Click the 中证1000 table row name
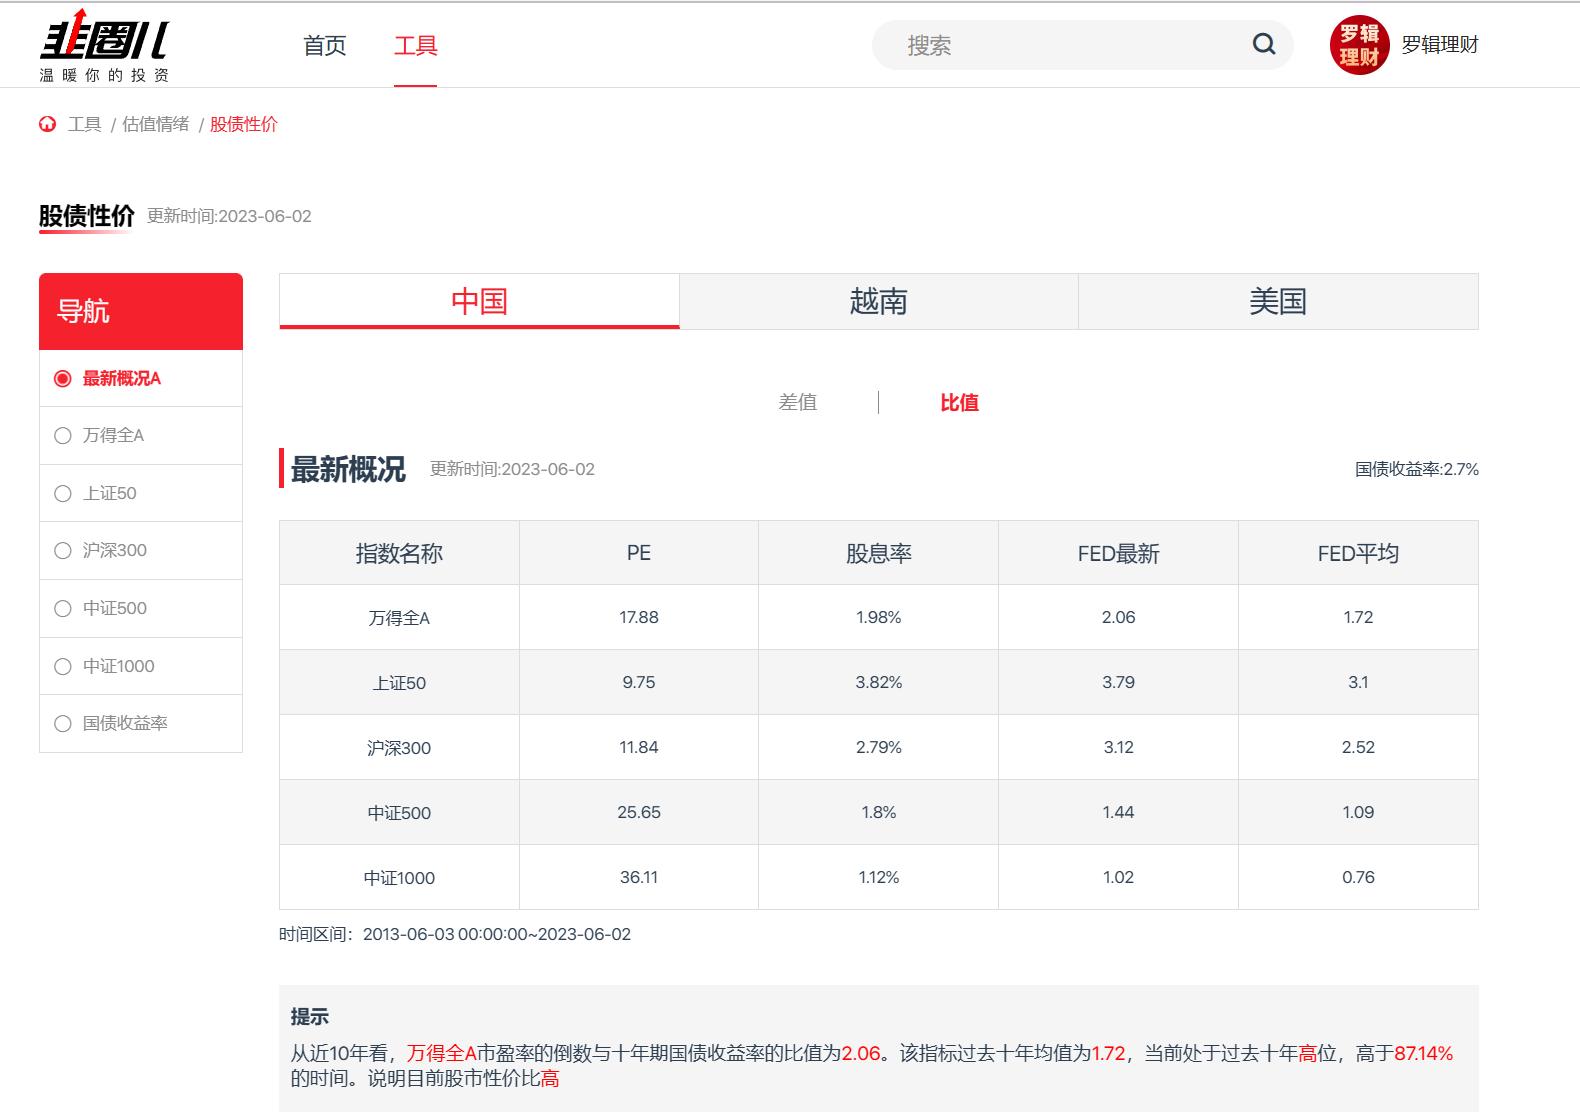 pos(399,878)
